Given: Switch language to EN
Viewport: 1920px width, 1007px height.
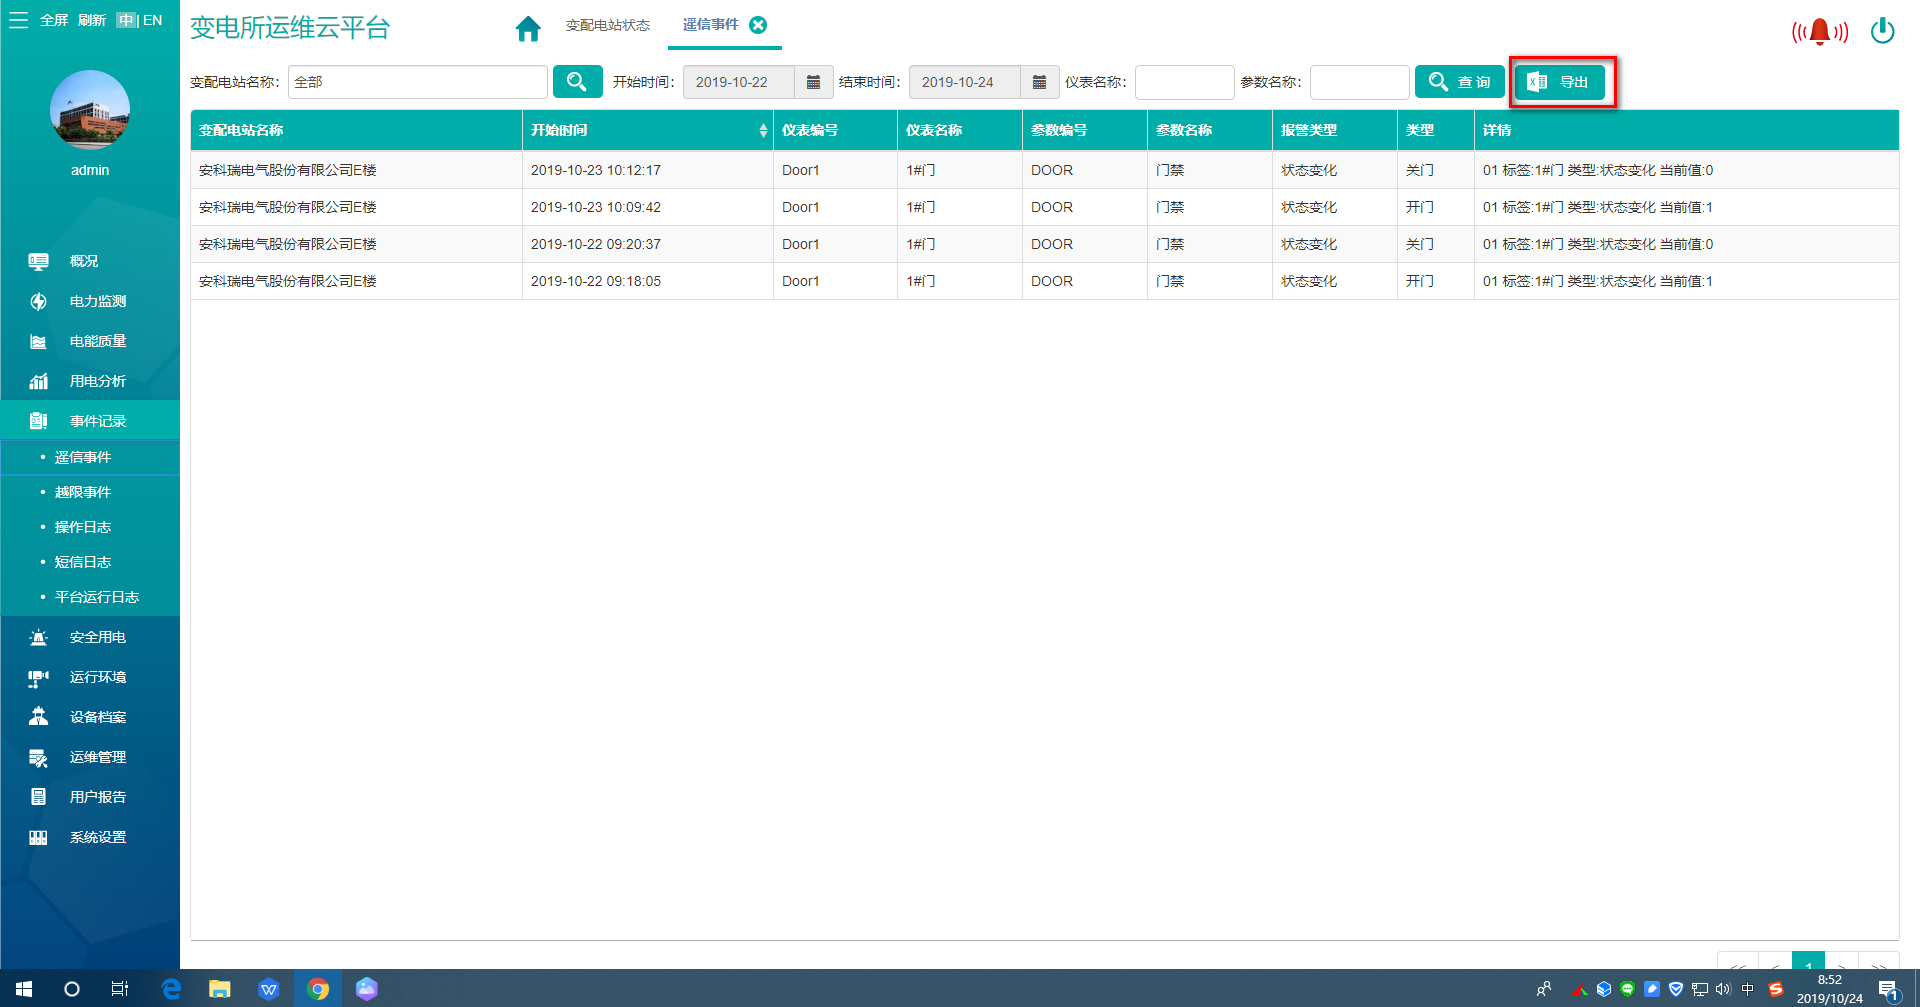Looking at the screenshot, I should click(x=153, y=20).
